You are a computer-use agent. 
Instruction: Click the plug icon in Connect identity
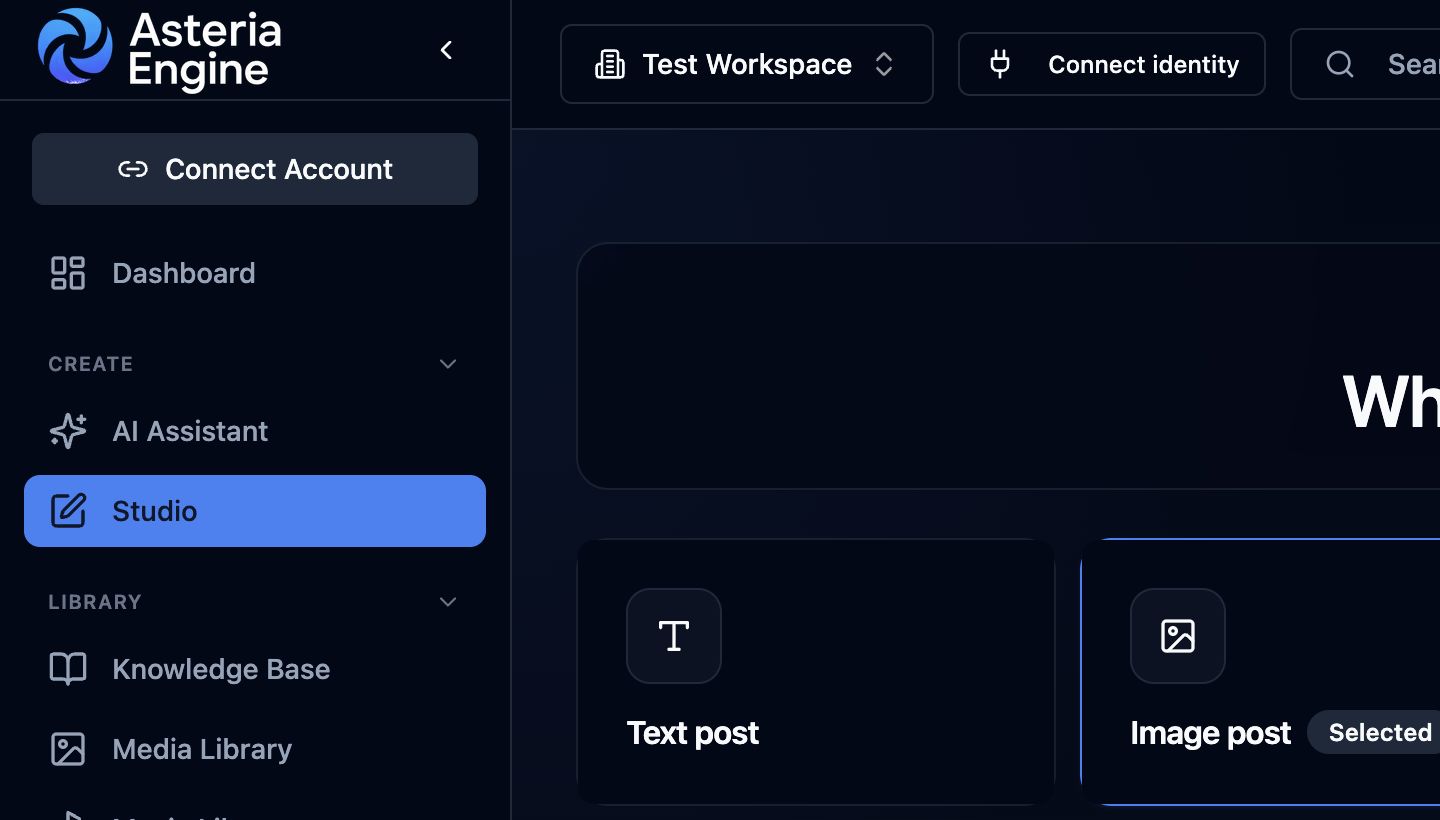coord(1000,65)
